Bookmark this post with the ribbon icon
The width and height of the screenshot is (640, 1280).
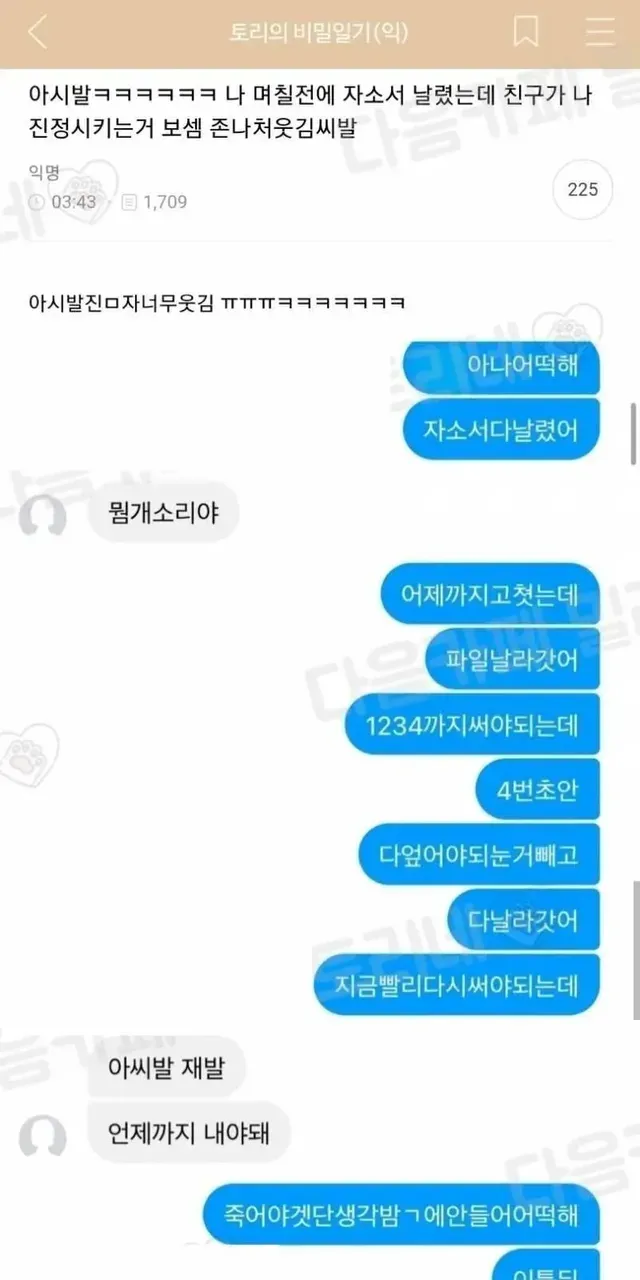point(526,33)
